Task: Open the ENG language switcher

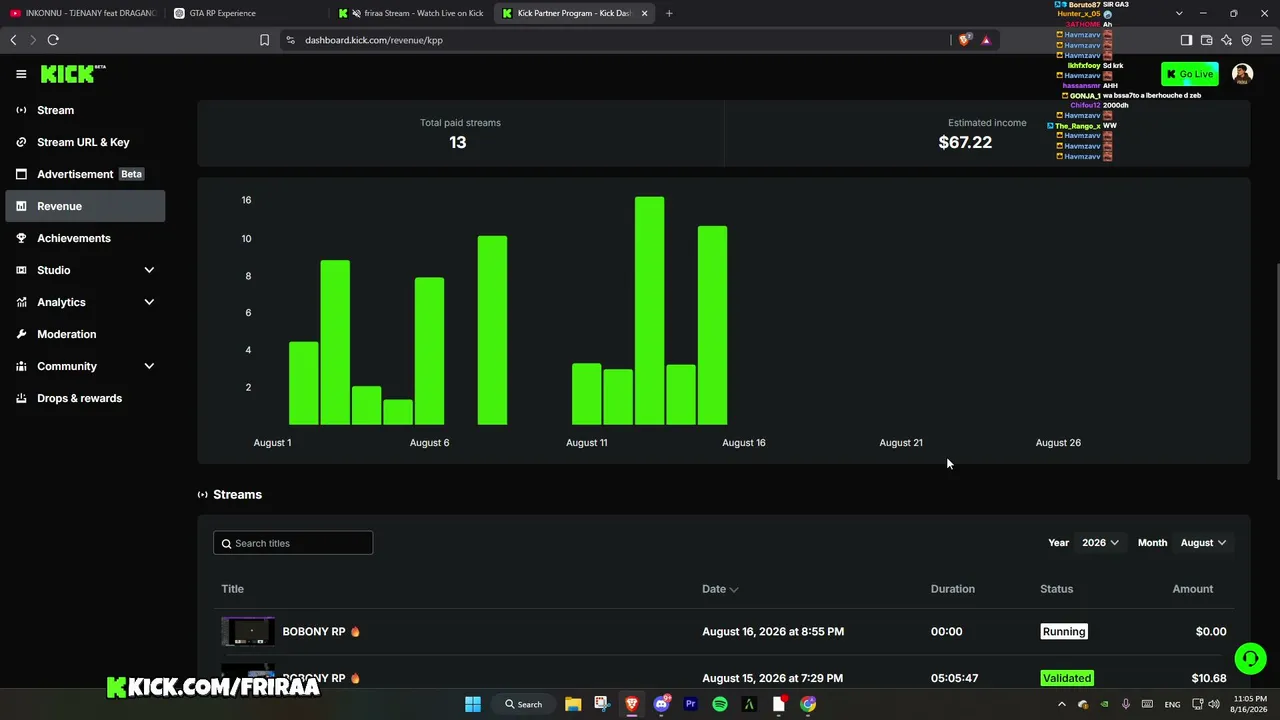Action: pyautogui.click(x=1172, y=704)
